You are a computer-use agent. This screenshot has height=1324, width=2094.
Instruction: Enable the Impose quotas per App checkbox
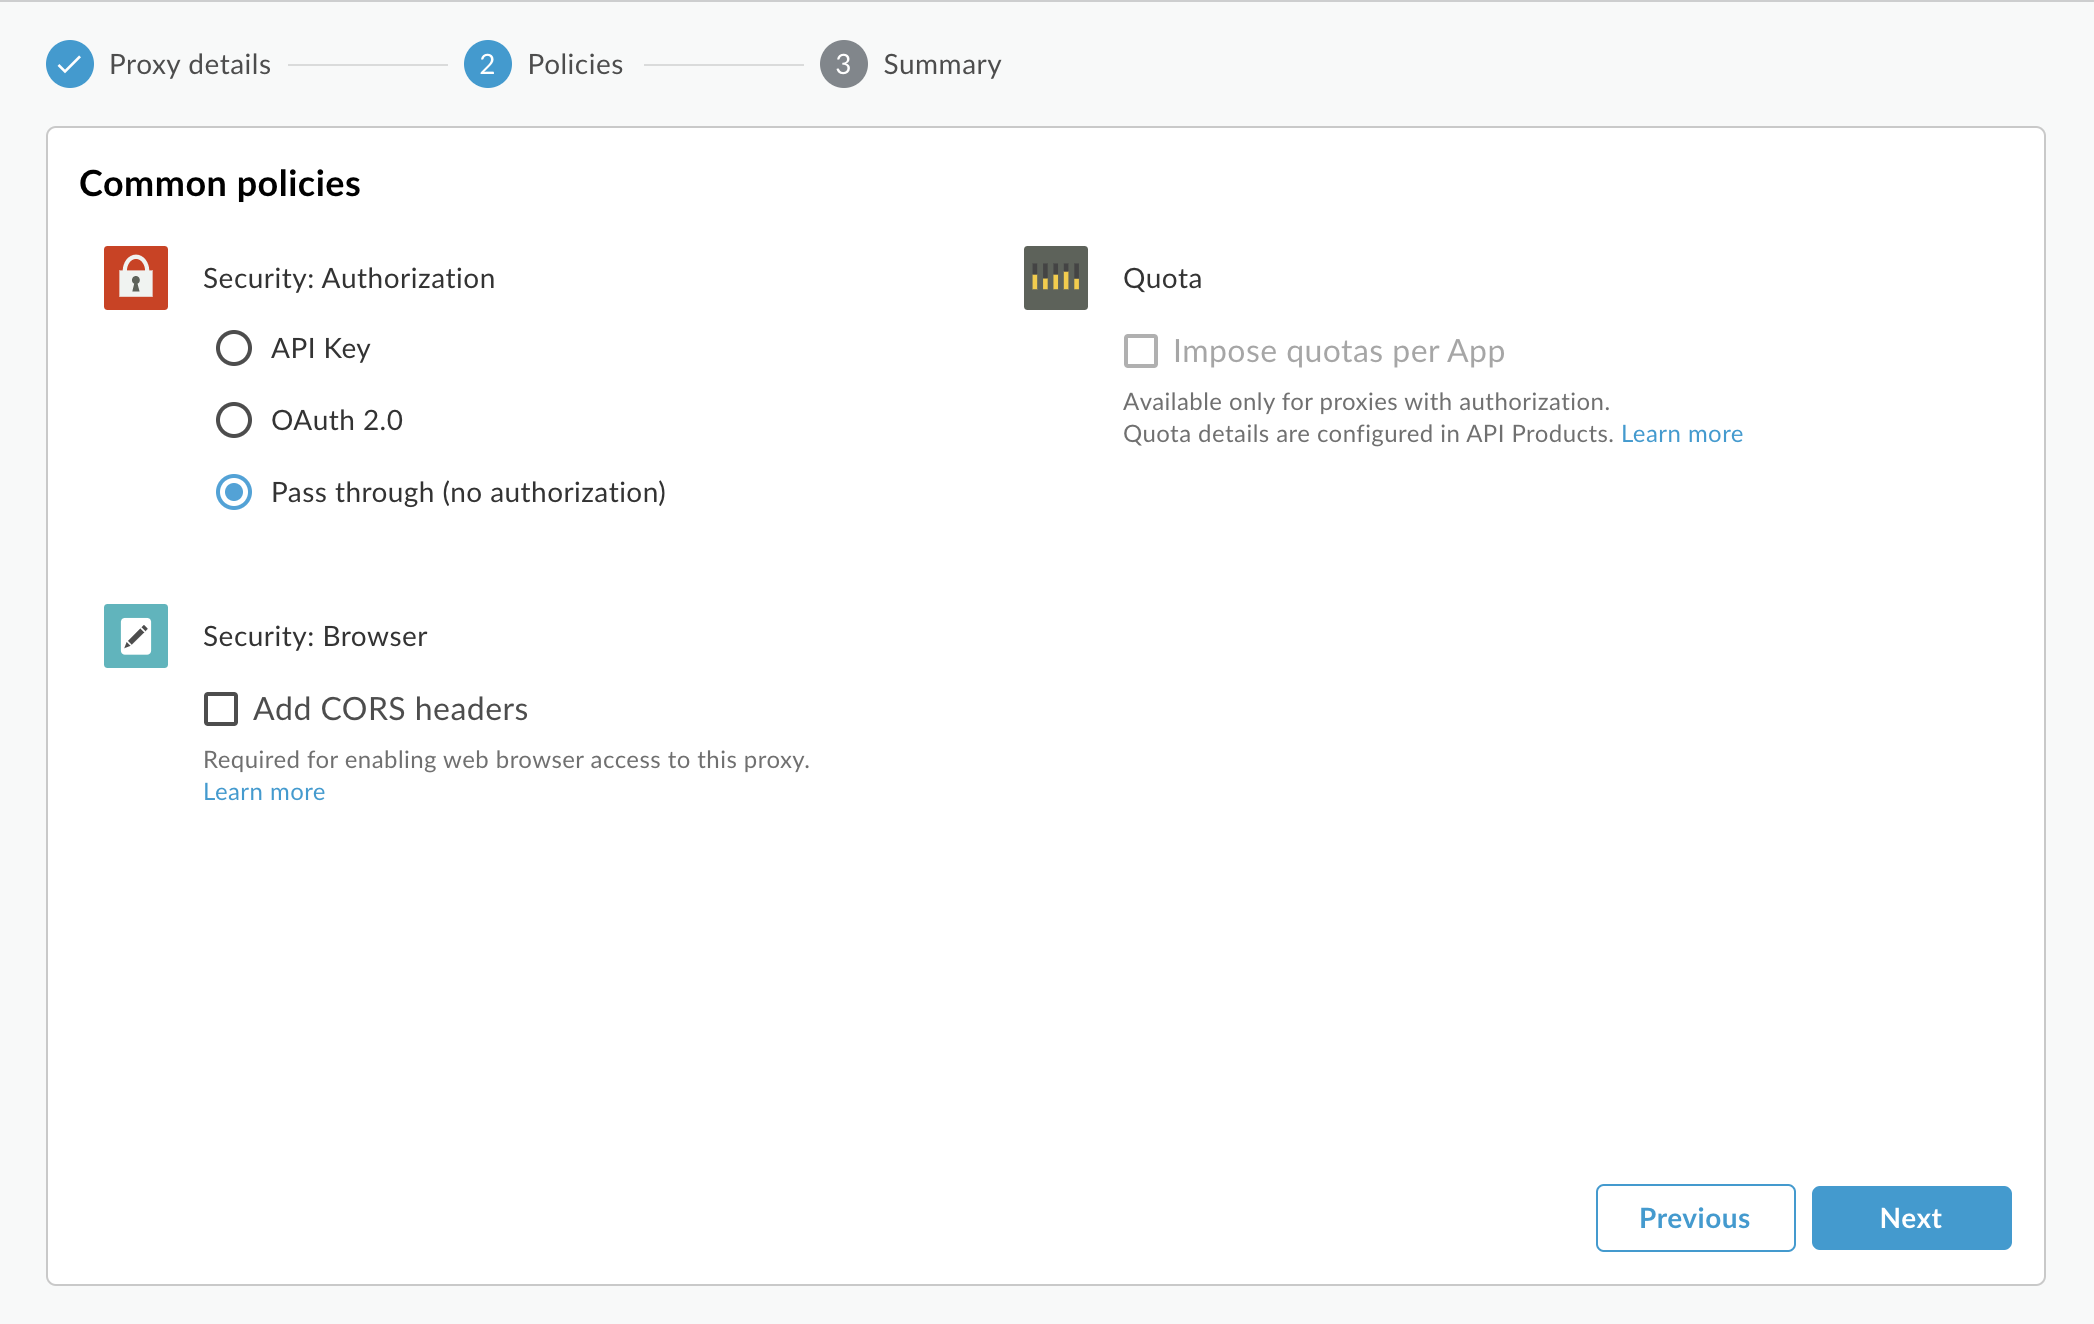tap(1142, 349)
